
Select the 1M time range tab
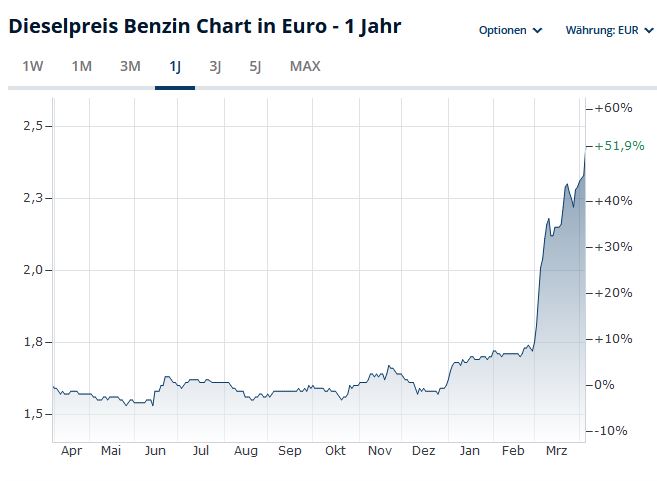pos(82,67)
